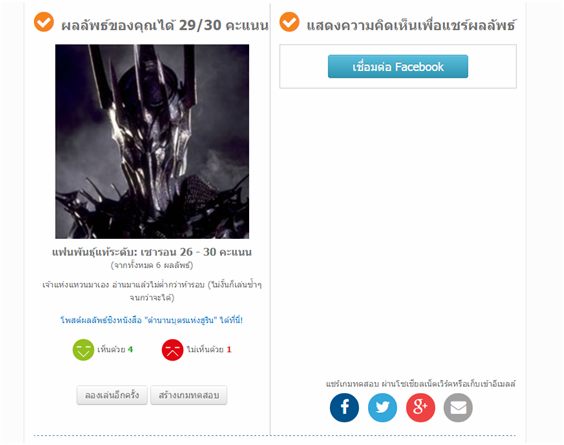The image size is (564, 445).
Task: Click the 29/30 score heading text
Action: click(x=165, y=25)
